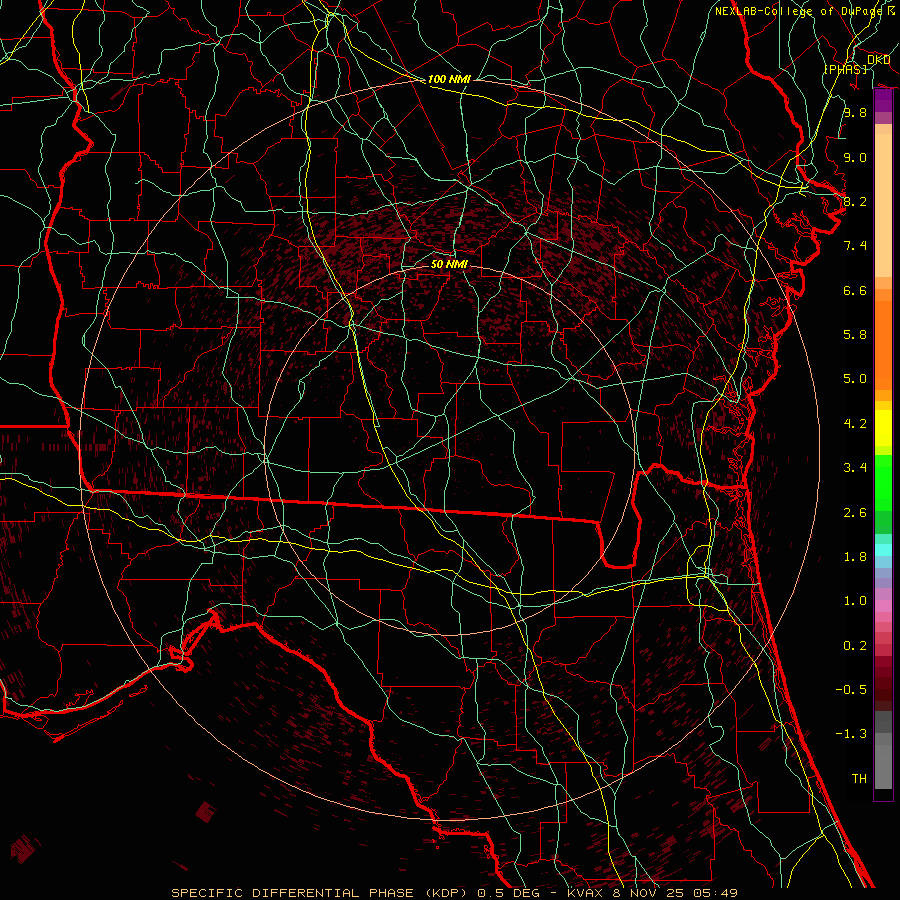Image resolution: width=900 pixels, height=900 pixels.
Task: Click the bright green band in legend
Action: 883,482
